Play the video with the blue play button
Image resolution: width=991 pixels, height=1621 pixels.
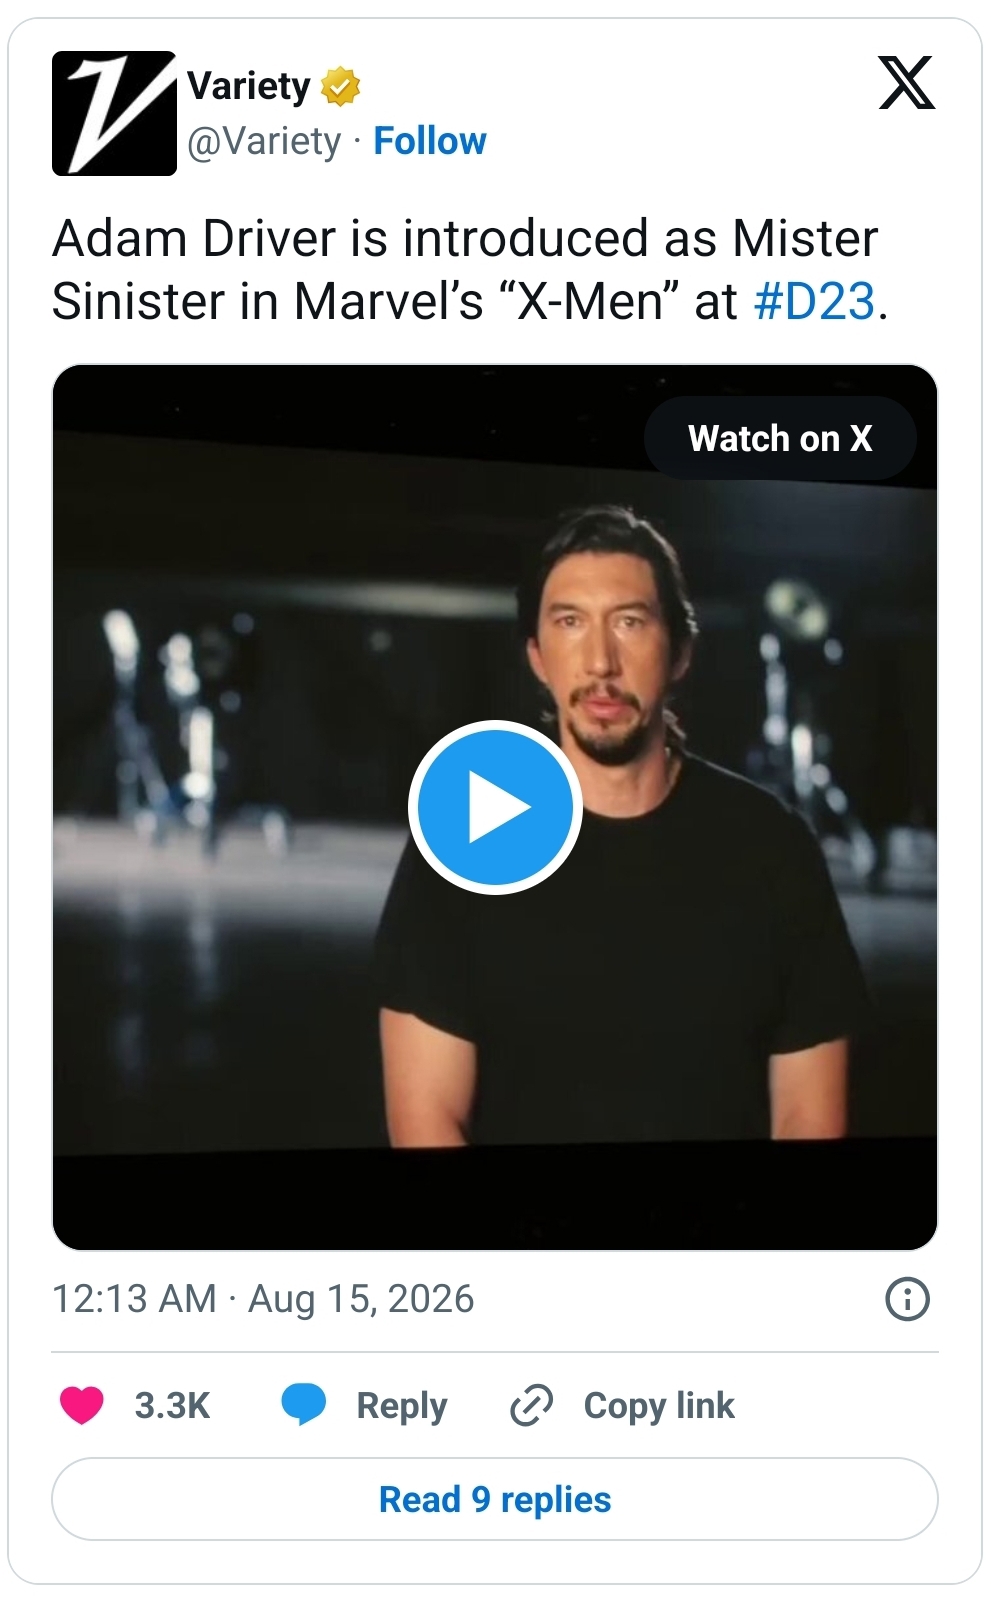(495, 807)
